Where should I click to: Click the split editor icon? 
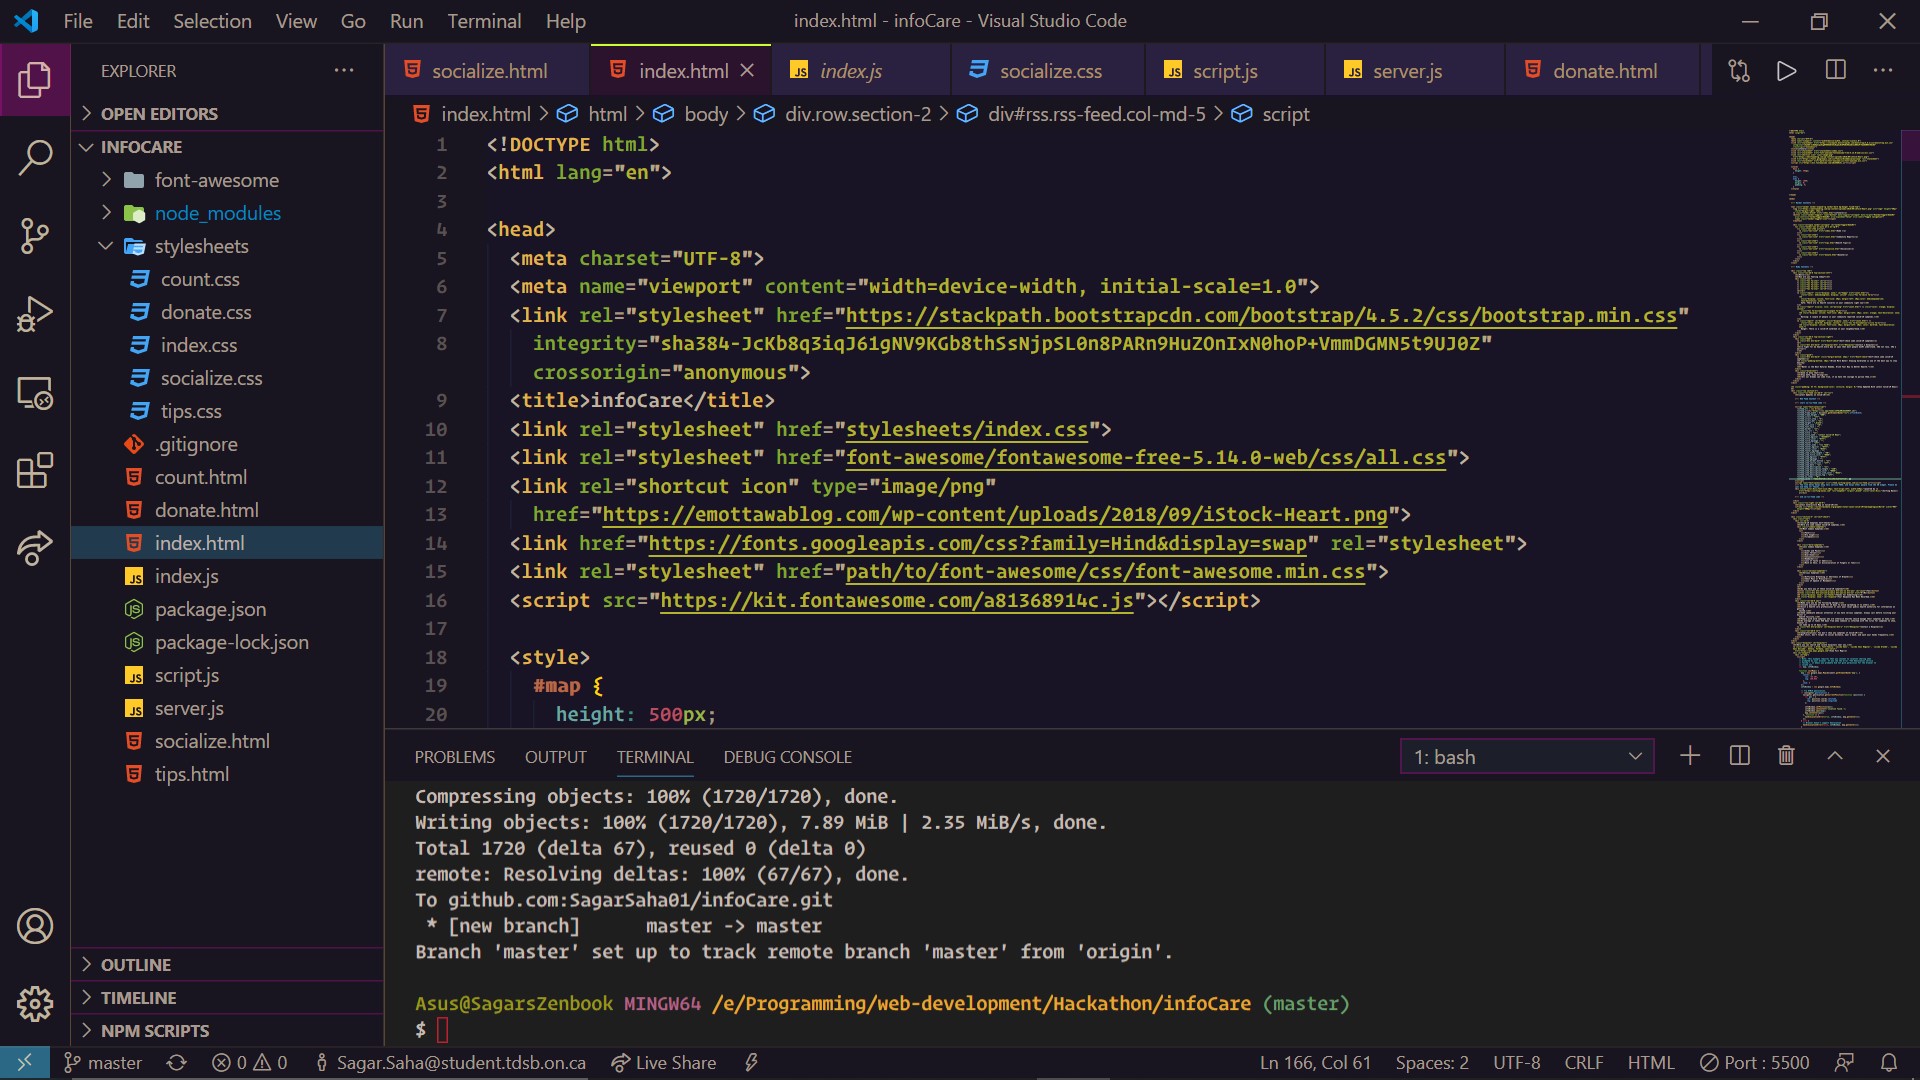(x=1835, y=70)
